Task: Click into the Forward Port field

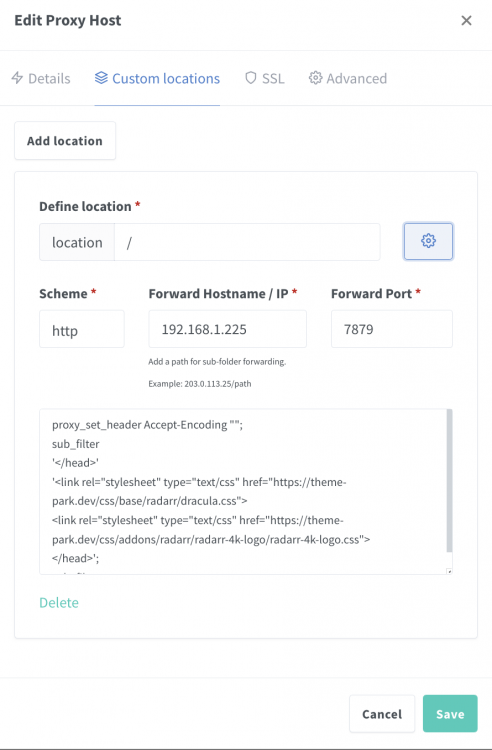Action: tap(392, 329)
